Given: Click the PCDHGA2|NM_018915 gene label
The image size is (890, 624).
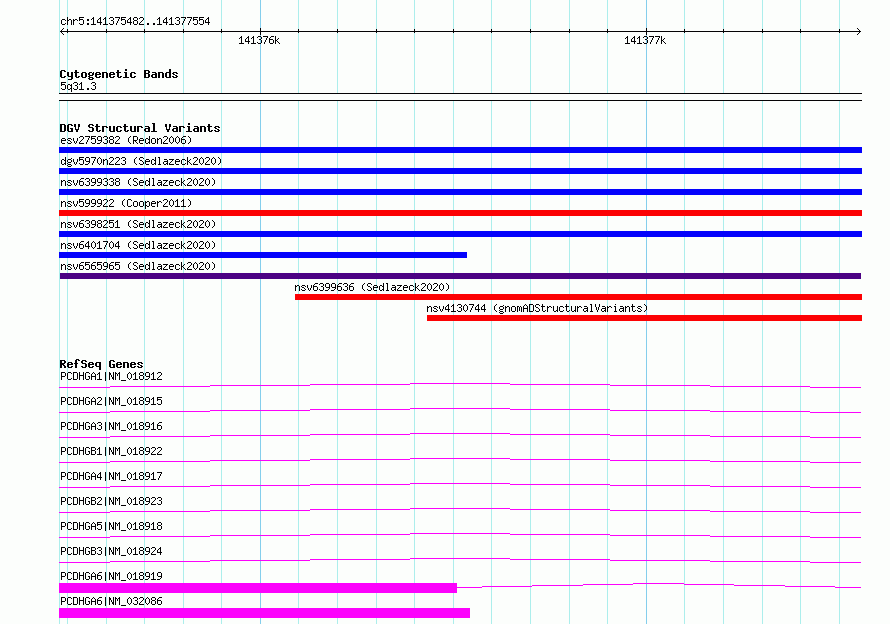Looking at the screenshot, I should (x=111, y=401).
